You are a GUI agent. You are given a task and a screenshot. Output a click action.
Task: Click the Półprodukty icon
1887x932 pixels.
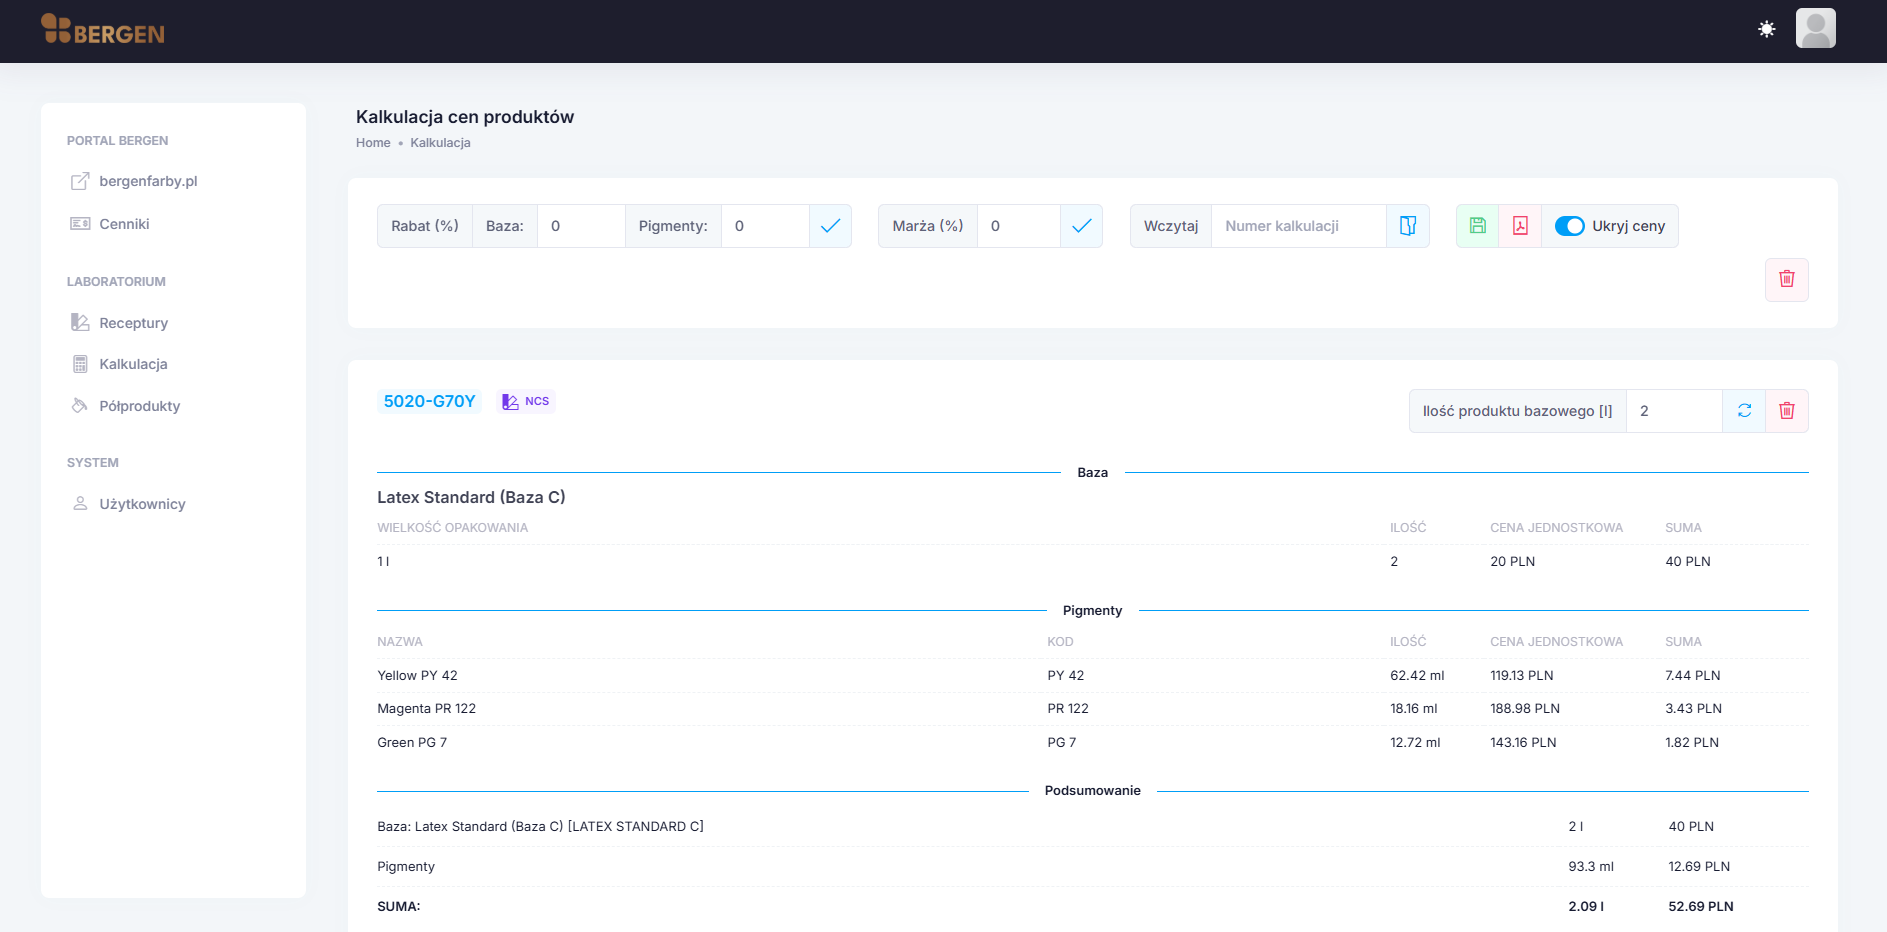coord(80,405)
